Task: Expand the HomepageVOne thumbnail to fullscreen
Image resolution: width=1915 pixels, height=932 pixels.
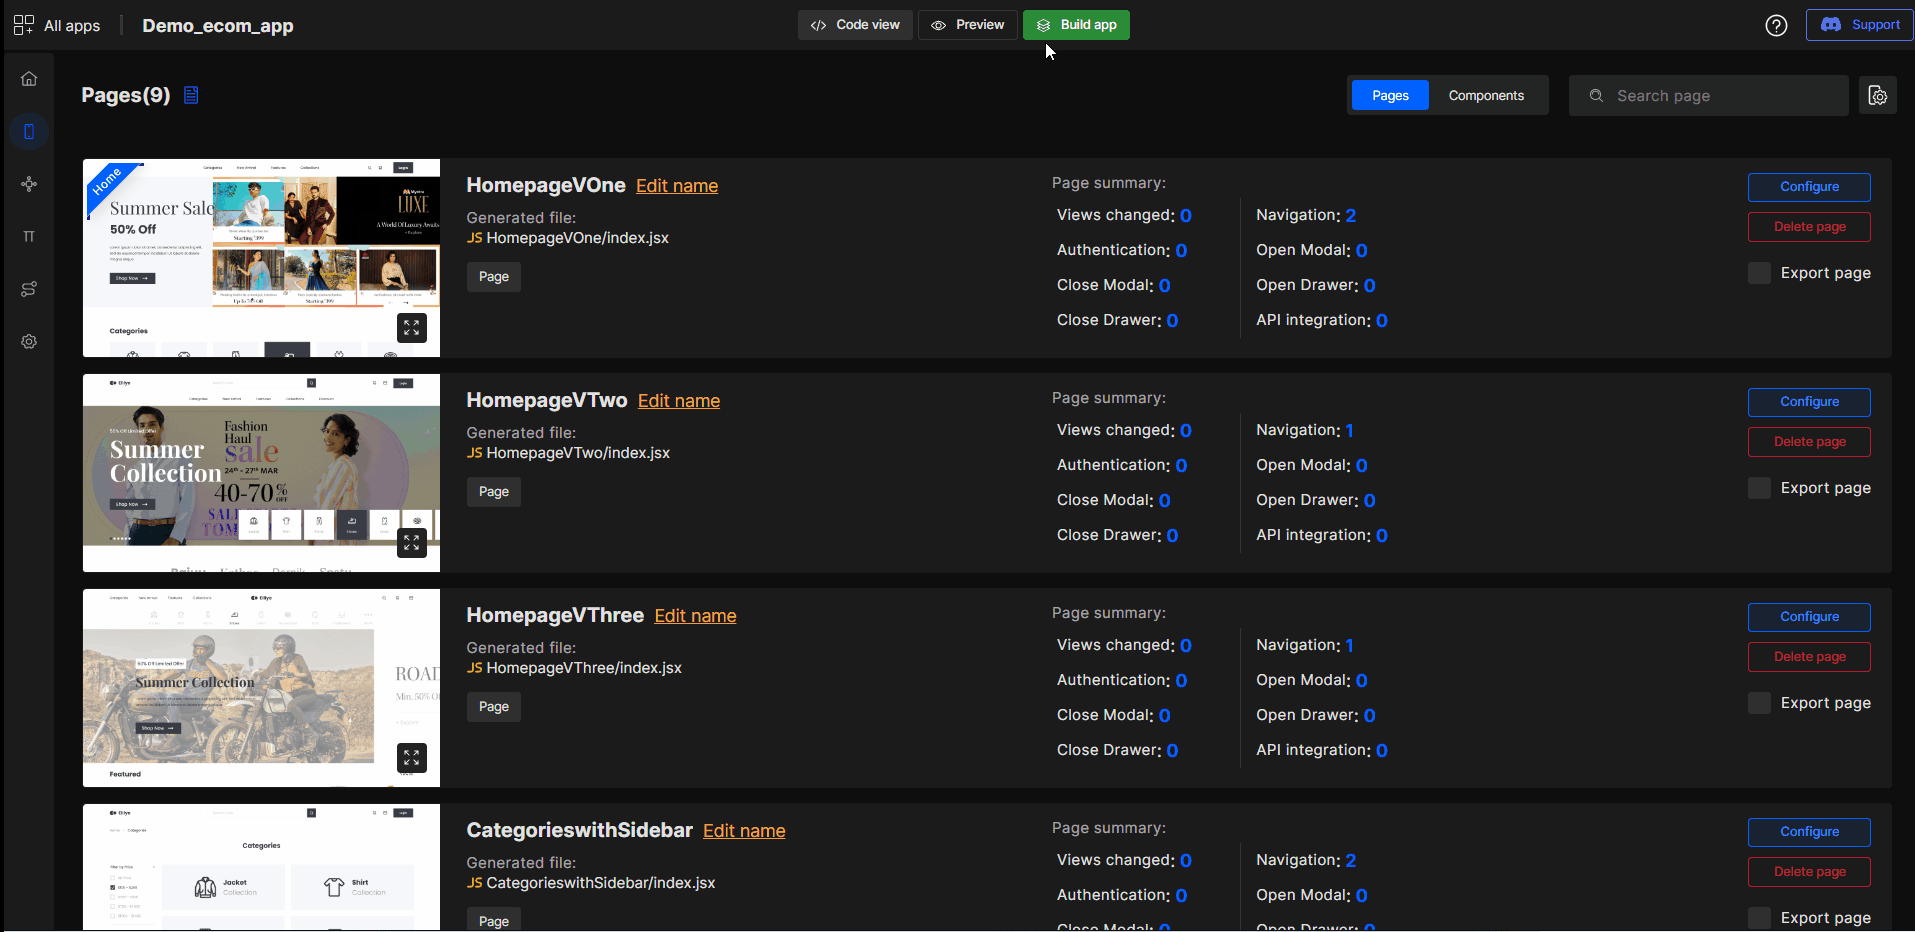Action: tap(411, 327)
